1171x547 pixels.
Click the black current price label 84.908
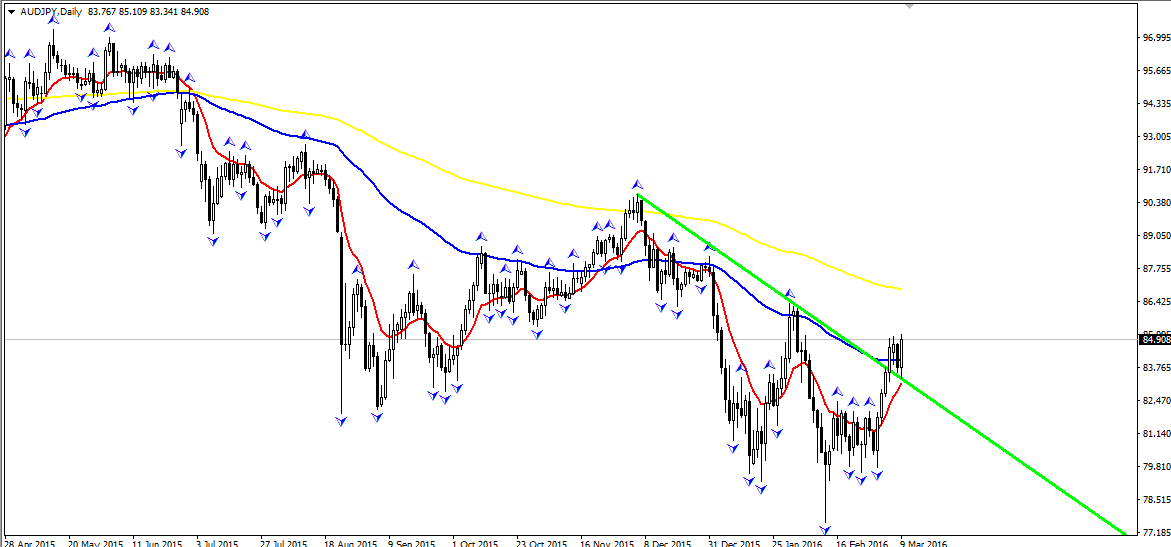tap(1155, 339)
